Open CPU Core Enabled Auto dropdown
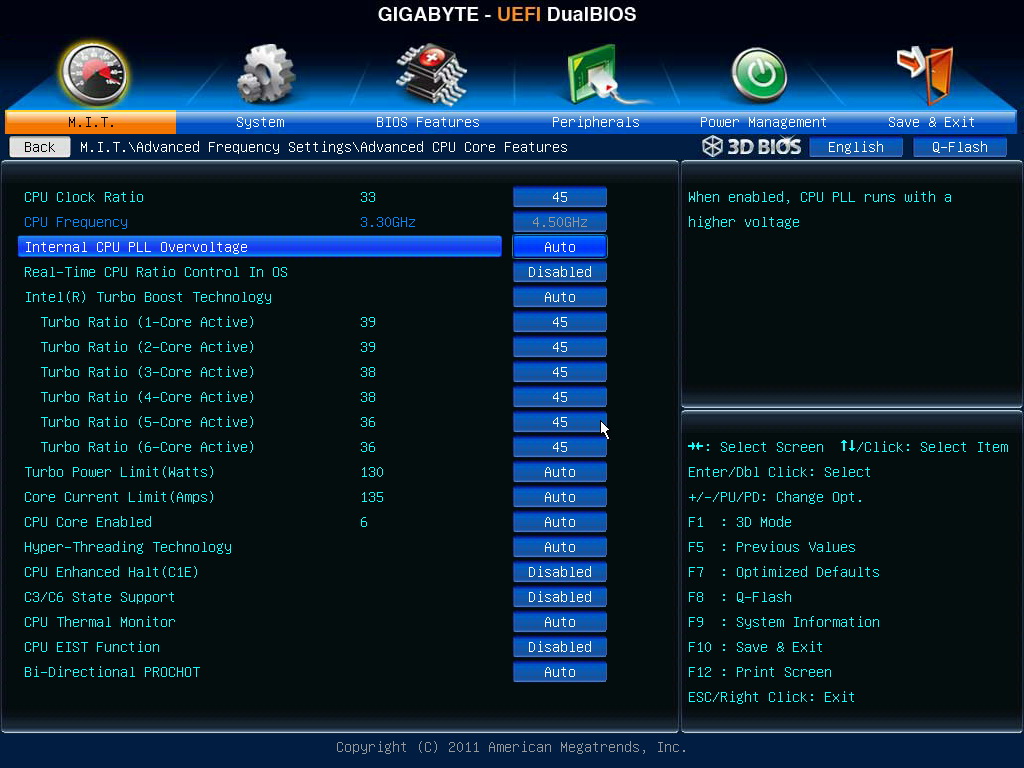1024x768 pixels. coord(560,522)
